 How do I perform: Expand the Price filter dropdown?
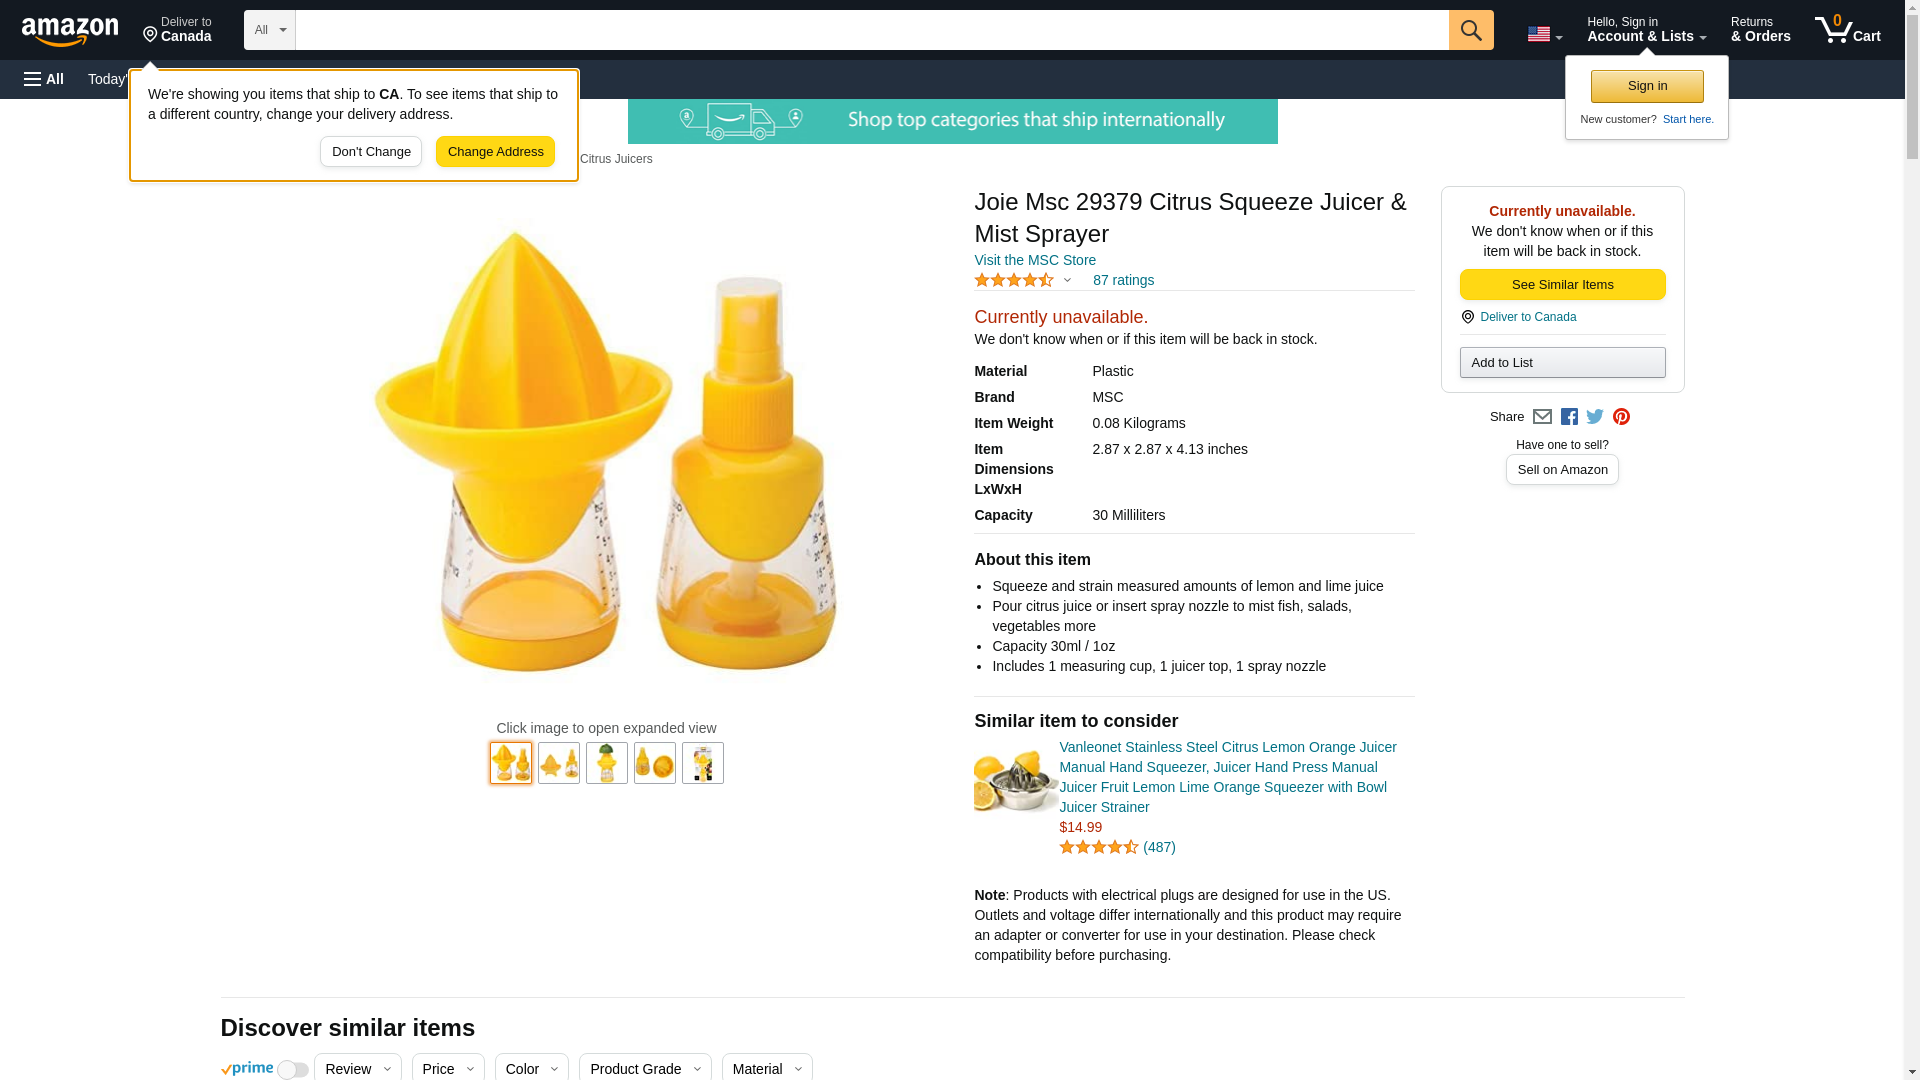(x=447, y=1068)
